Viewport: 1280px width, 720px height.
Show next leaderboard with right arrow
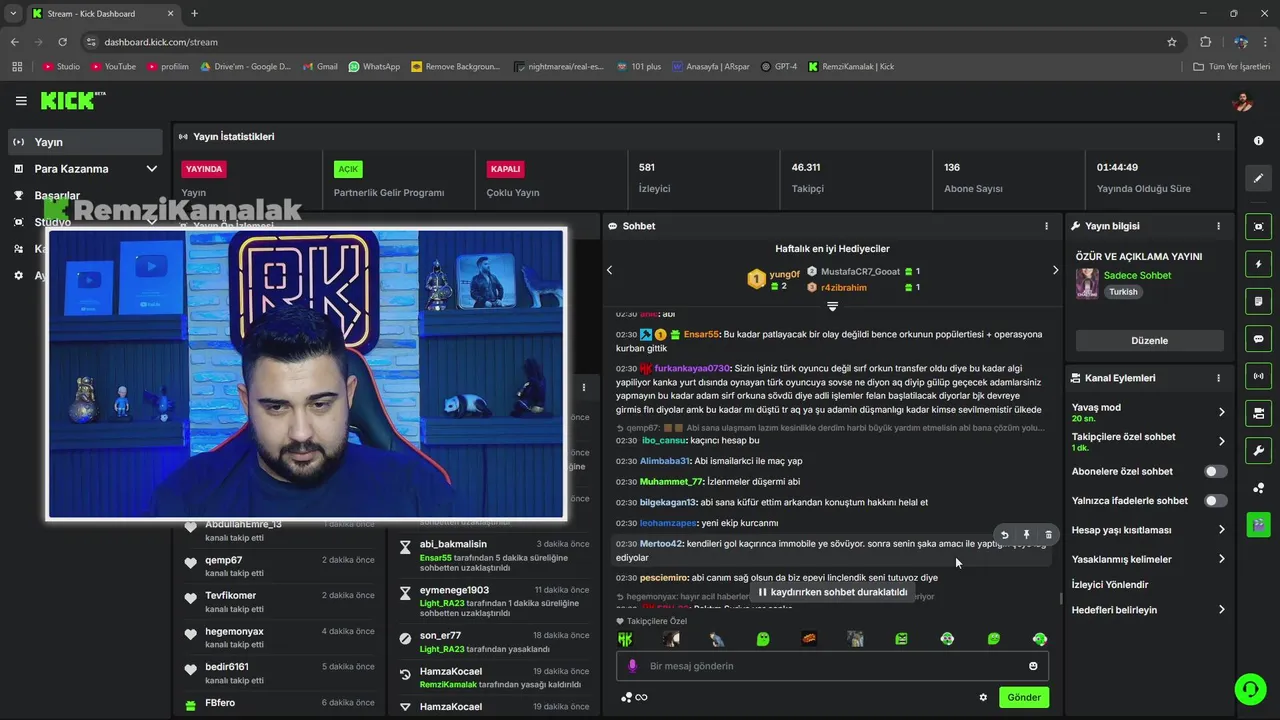[1055, 270]
